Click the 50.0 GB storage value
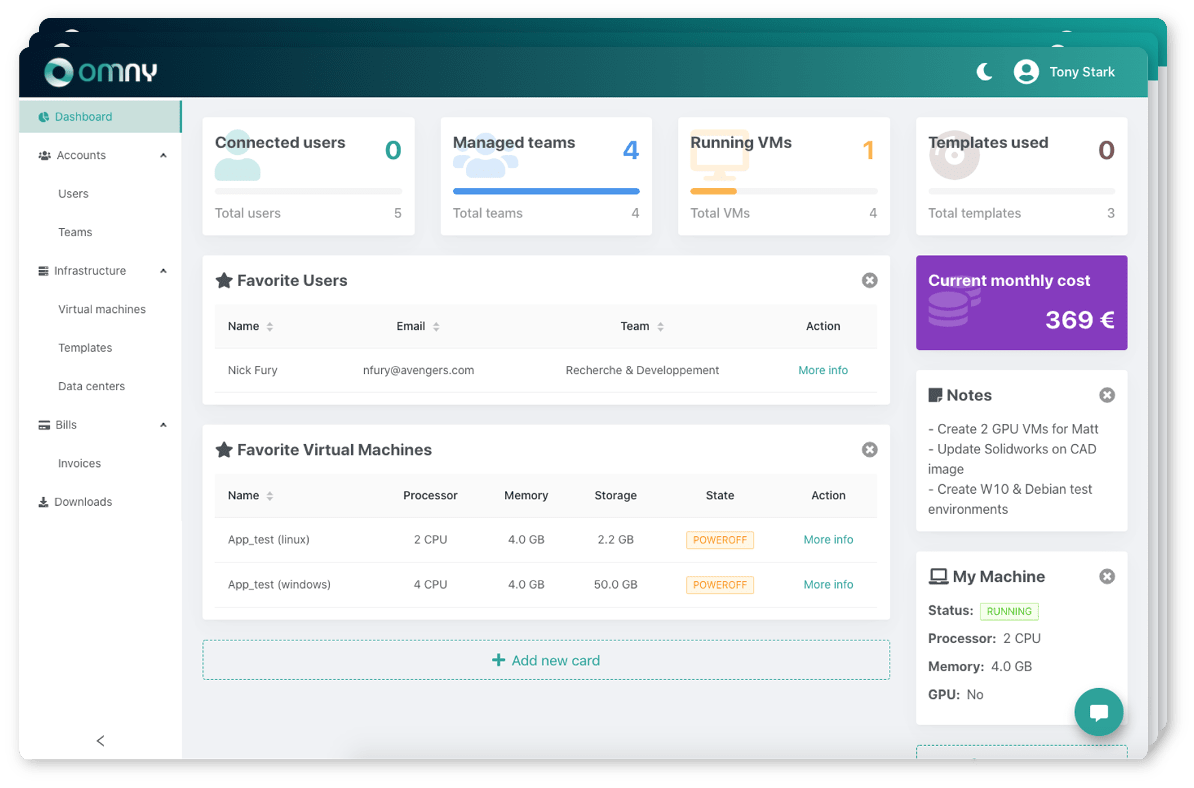The width and height of the screenshot is (1194, 788). [x=615, y=584]
